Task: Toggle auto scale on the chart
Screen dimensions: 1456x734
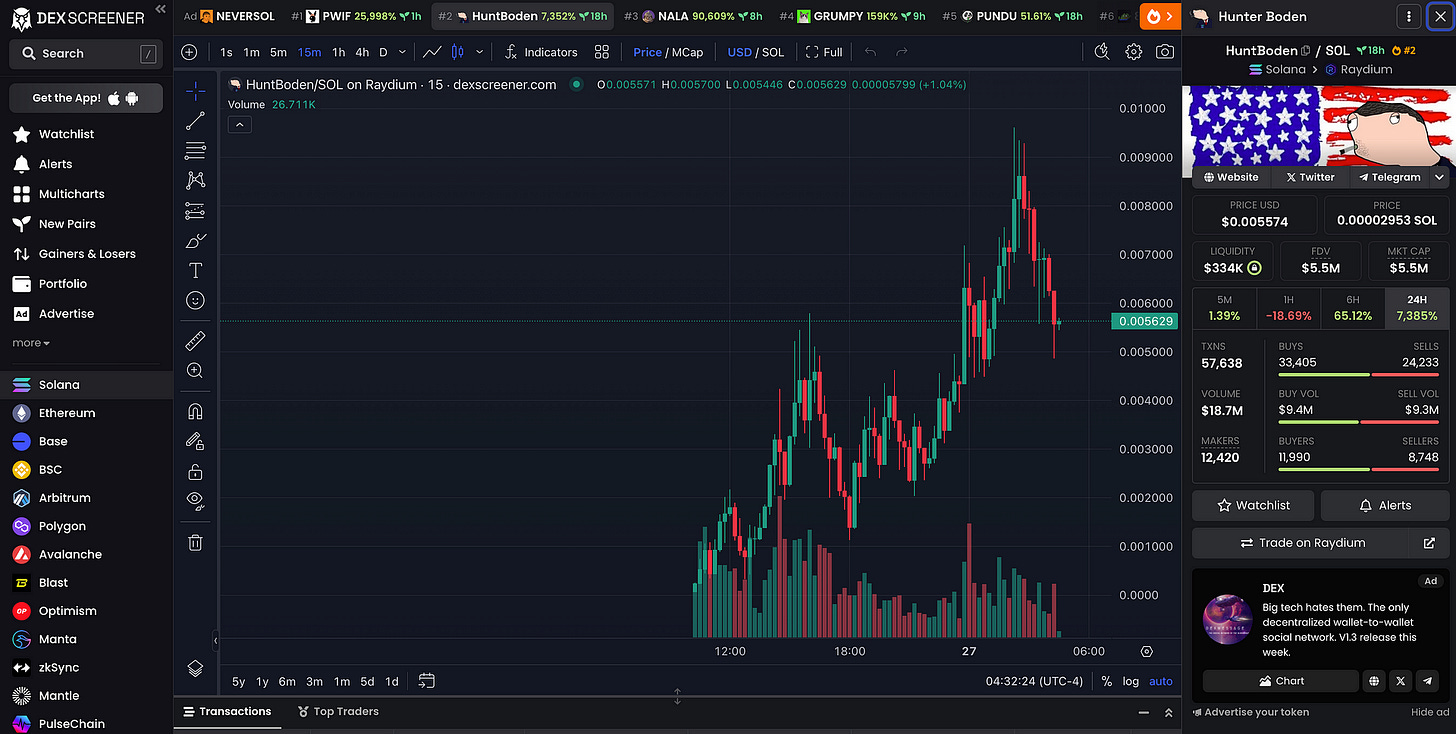Action: [1160, 681]
